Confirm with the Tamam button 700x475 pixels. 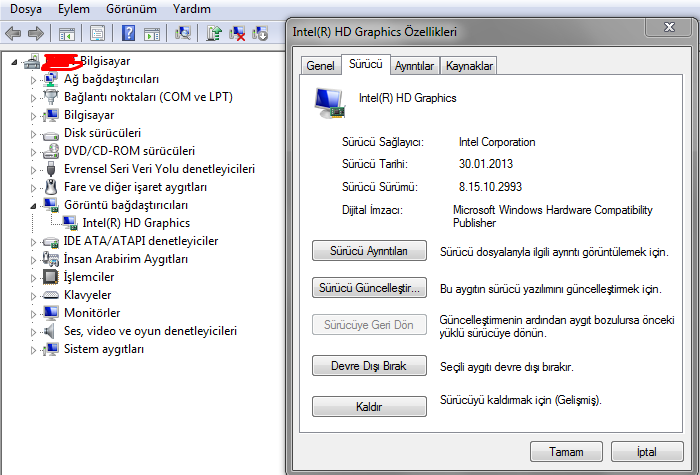coord(566,452)
